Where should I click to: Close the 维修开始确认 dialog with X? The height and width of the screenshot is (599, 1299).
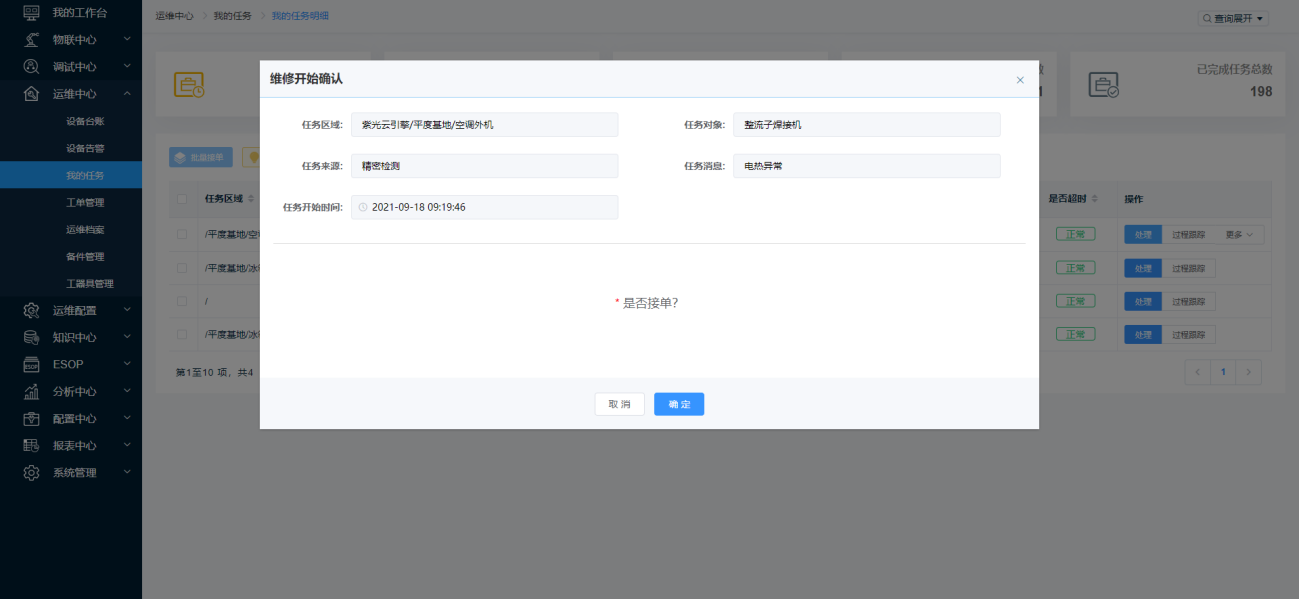(x=1020, y=80)
